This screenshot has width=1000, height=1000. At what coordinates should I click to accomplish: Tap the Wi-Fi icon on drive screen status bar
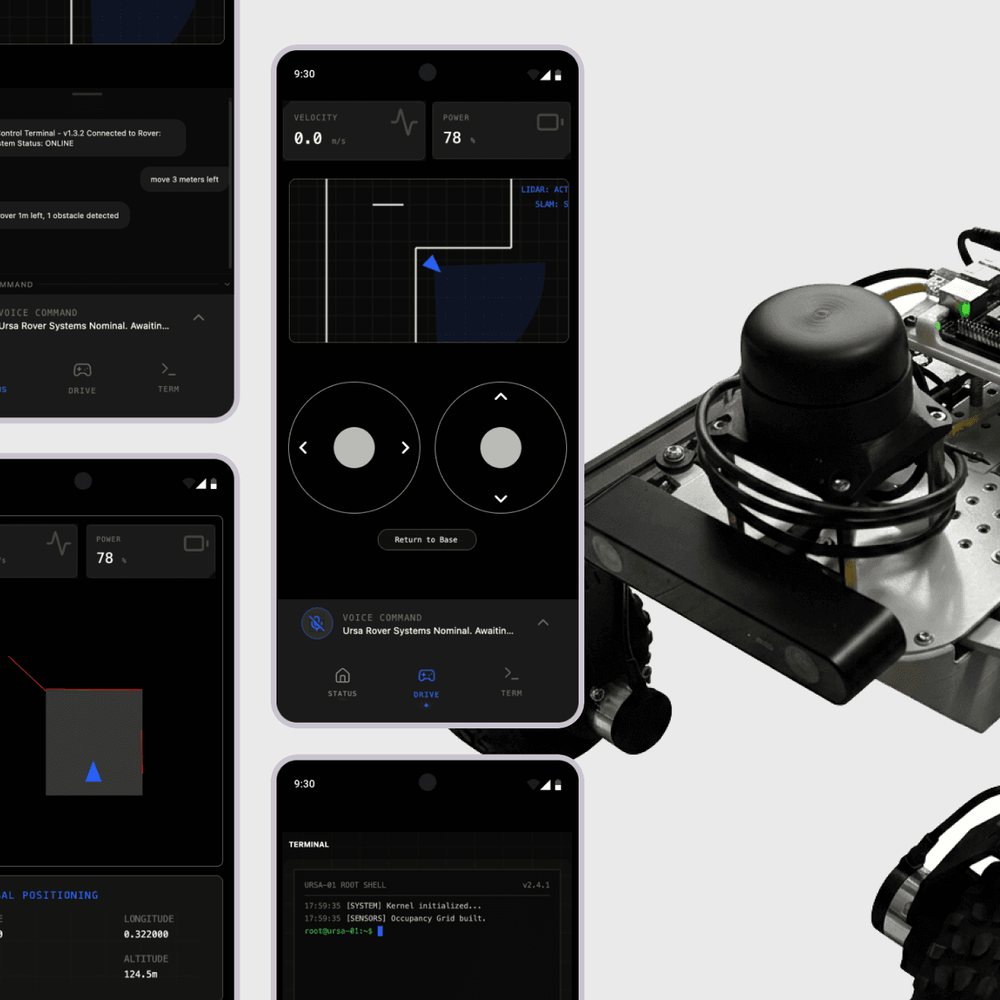tap(533, 75)
